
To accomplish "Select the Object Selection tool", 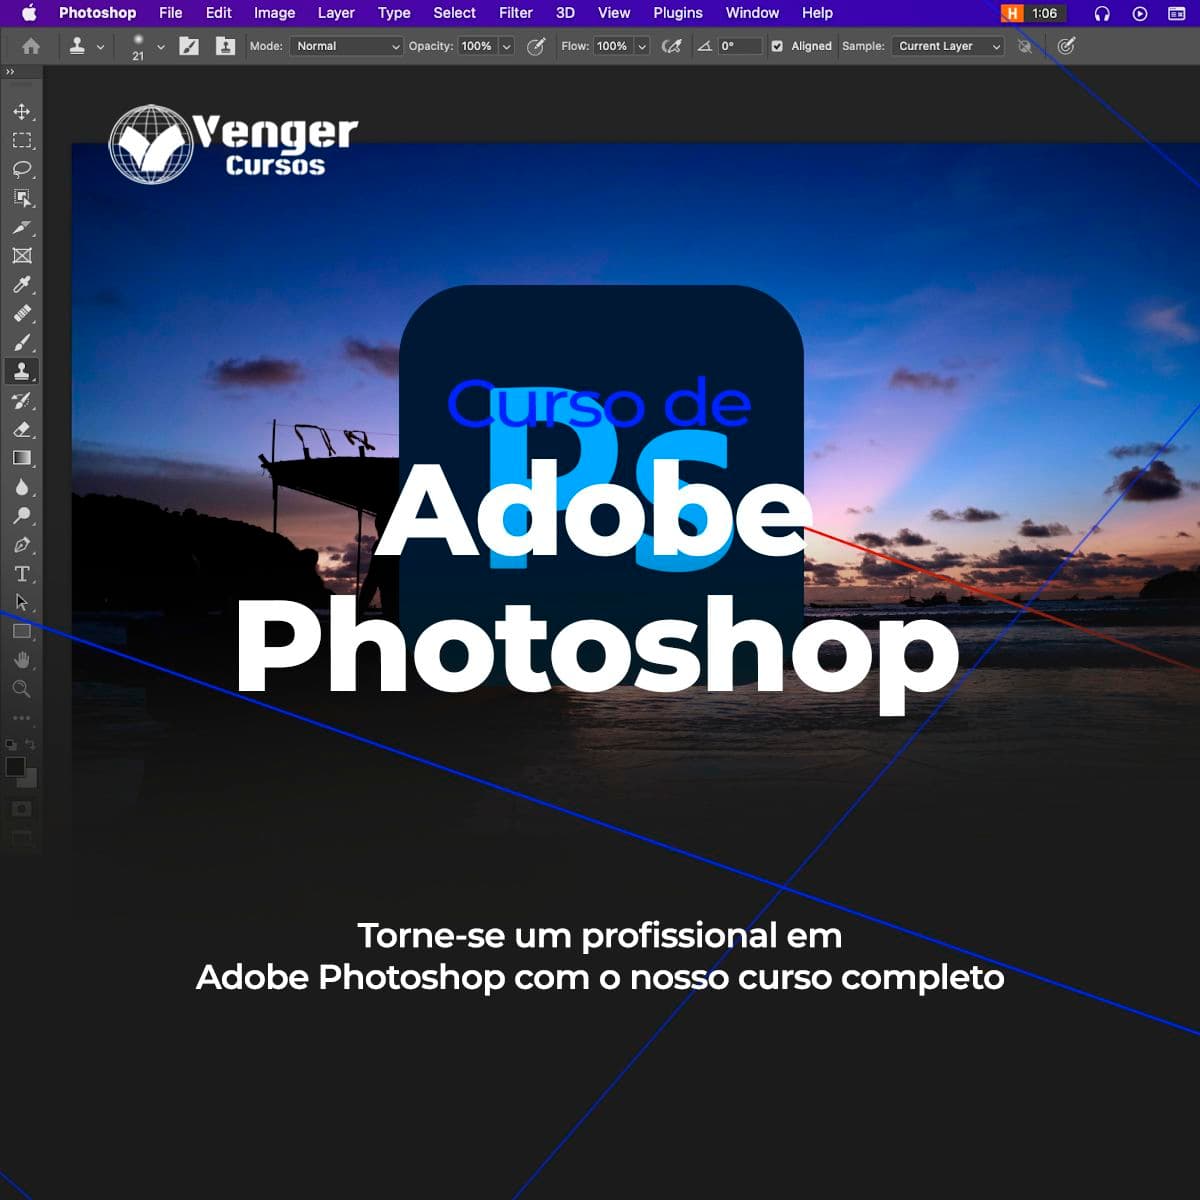I will click(22, 198).
